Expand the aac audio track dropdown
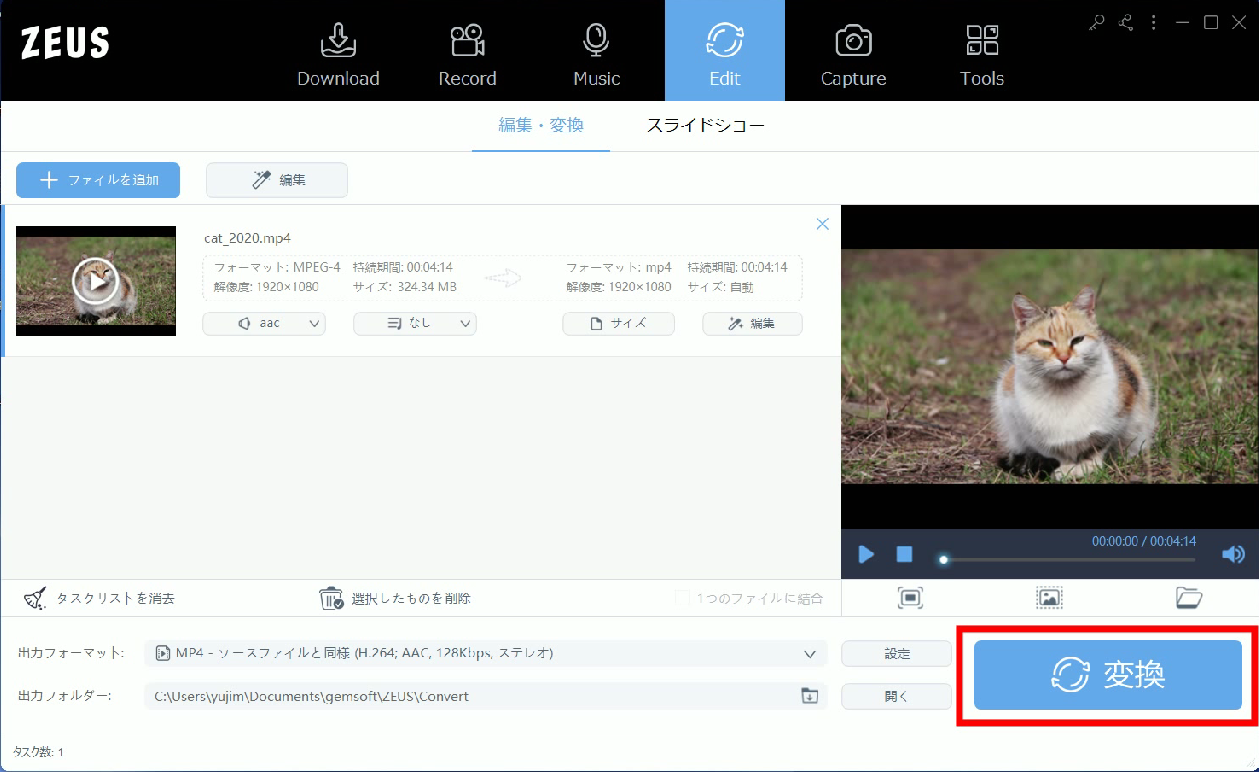1259x772 pixels. pos(264,324)
